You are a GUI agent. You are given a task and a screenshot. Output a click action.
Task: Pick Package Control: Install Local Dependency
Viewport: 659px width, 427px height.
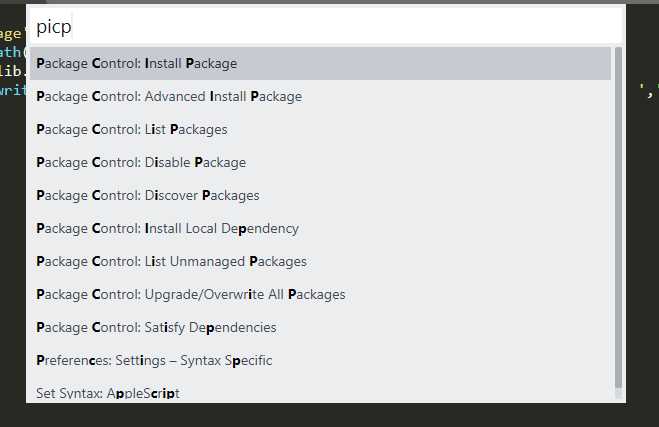pos(167,229)
